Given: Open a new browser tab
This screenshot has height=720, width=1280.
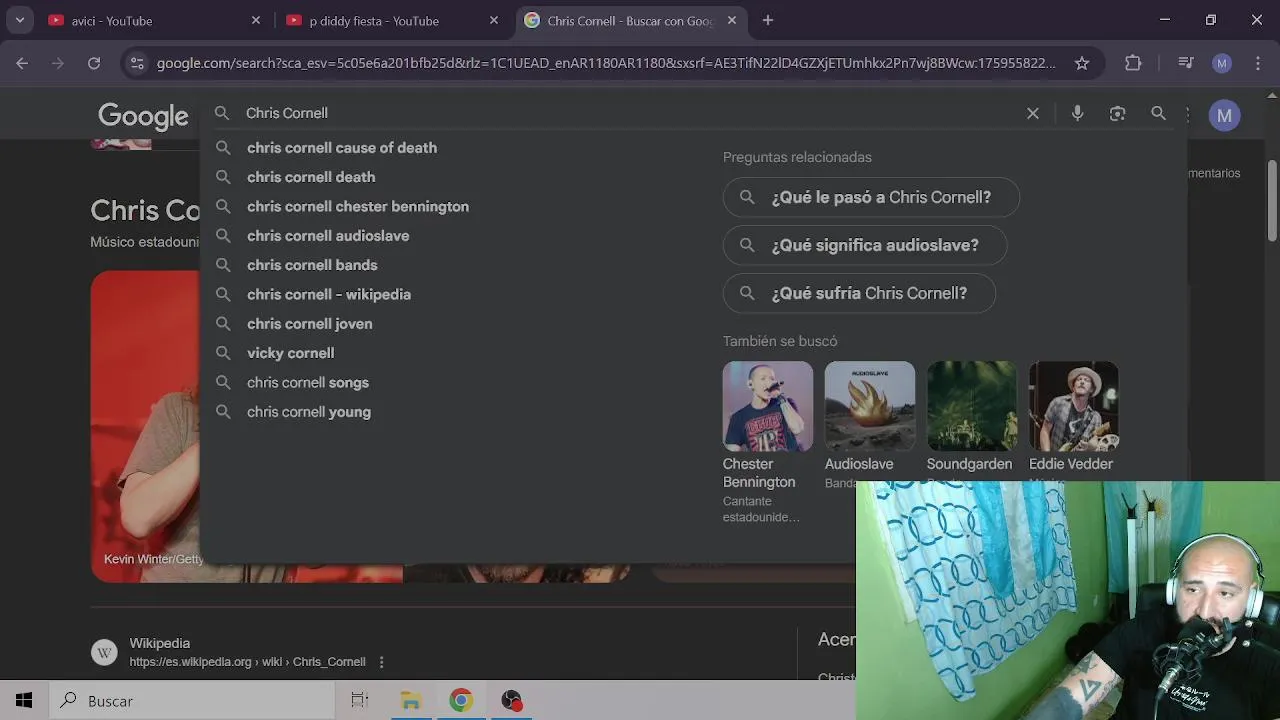Looking at the screenshot, I should 768,20.
